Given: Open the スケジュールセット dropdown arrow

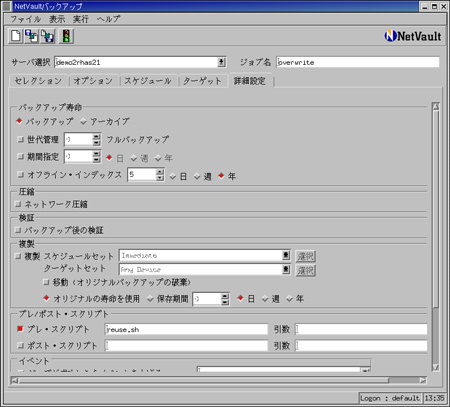Looking at the screenshot, I should point(286,255).
